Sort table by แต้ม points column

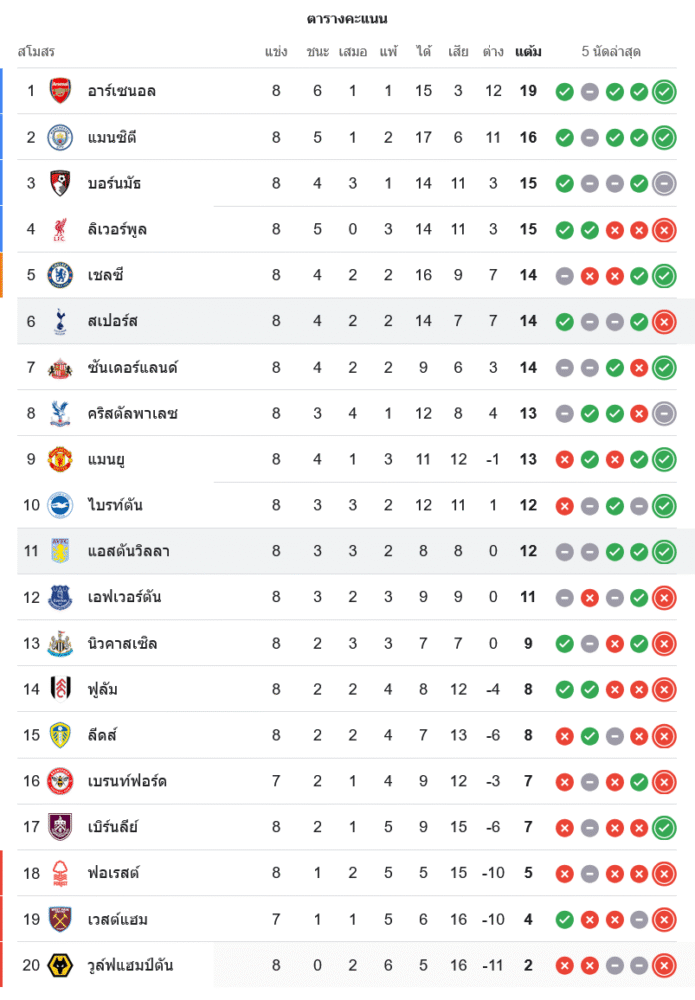[528, 51]
